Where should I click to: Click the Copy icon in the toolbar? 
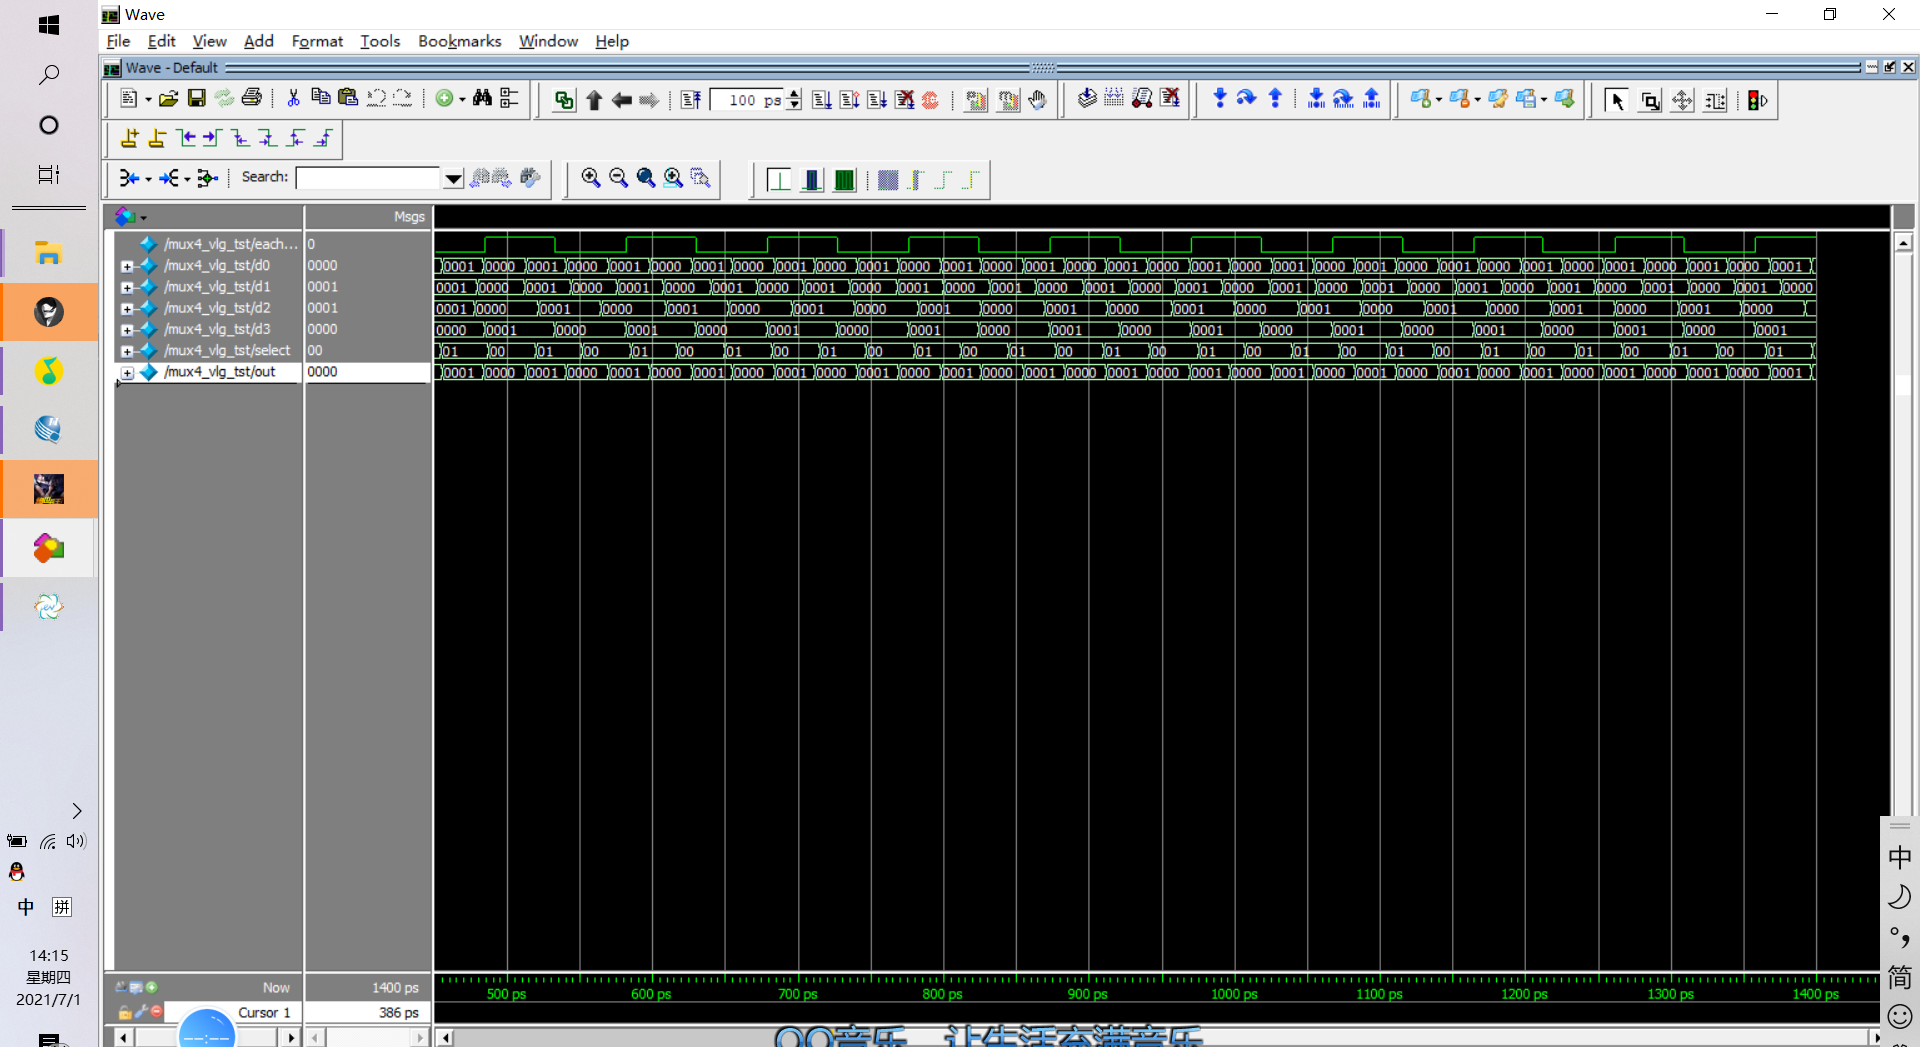pos(320,98)
